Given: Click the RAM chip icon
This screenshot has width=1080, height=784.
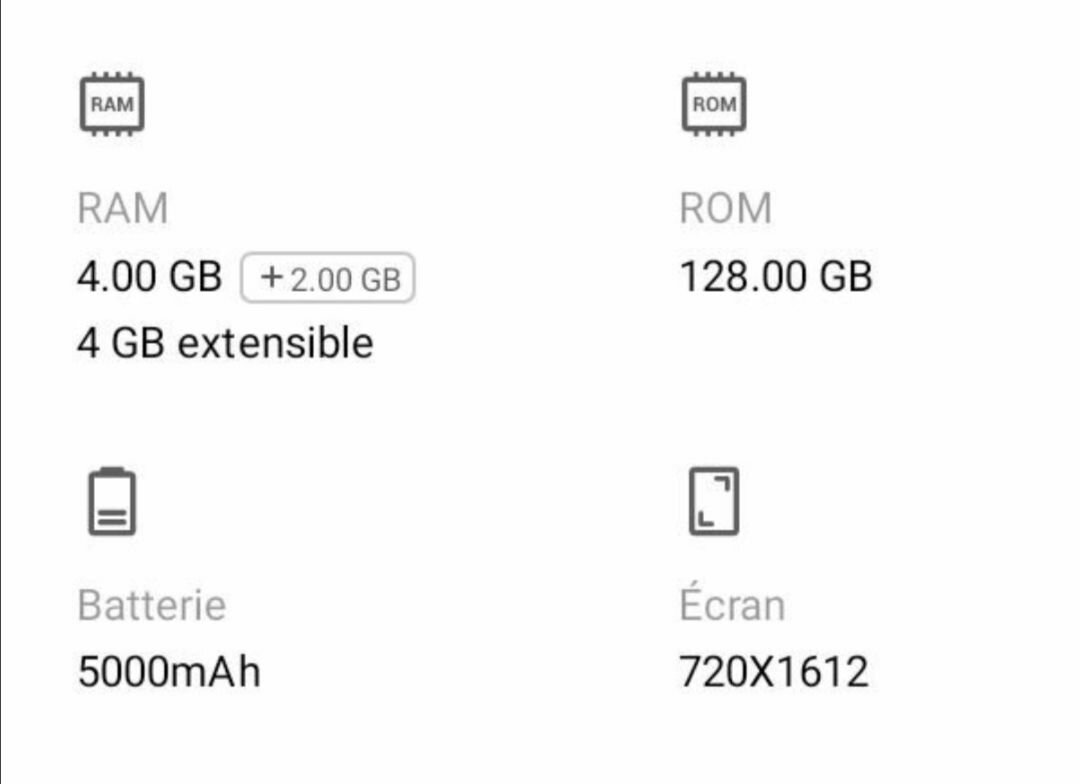Looking at the screenshot, I should click(x=112, y=104).
